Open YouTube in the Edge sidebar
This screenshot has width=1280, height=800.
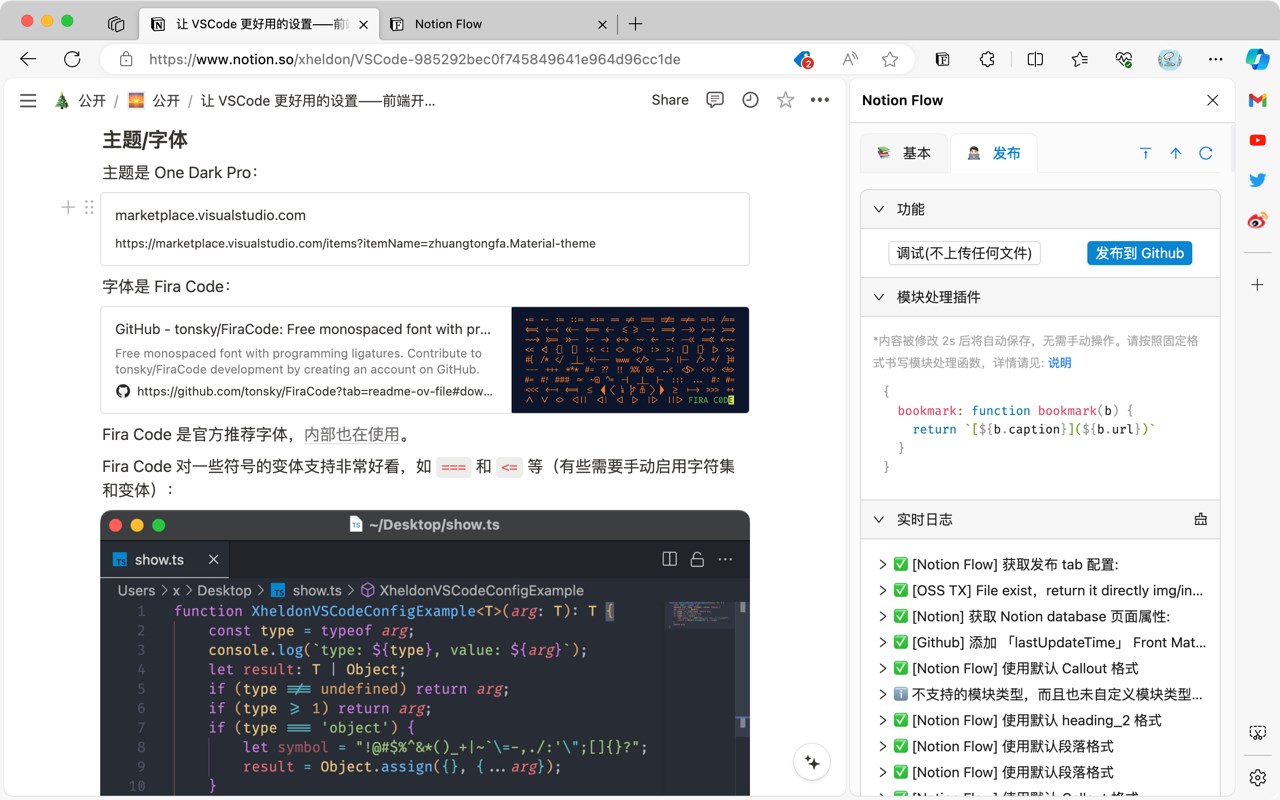1258,141
